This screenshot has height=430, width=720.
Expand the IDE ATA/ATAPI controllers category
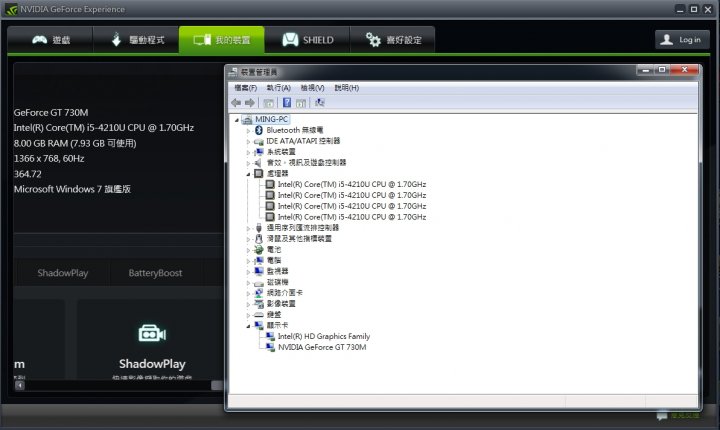248,141
